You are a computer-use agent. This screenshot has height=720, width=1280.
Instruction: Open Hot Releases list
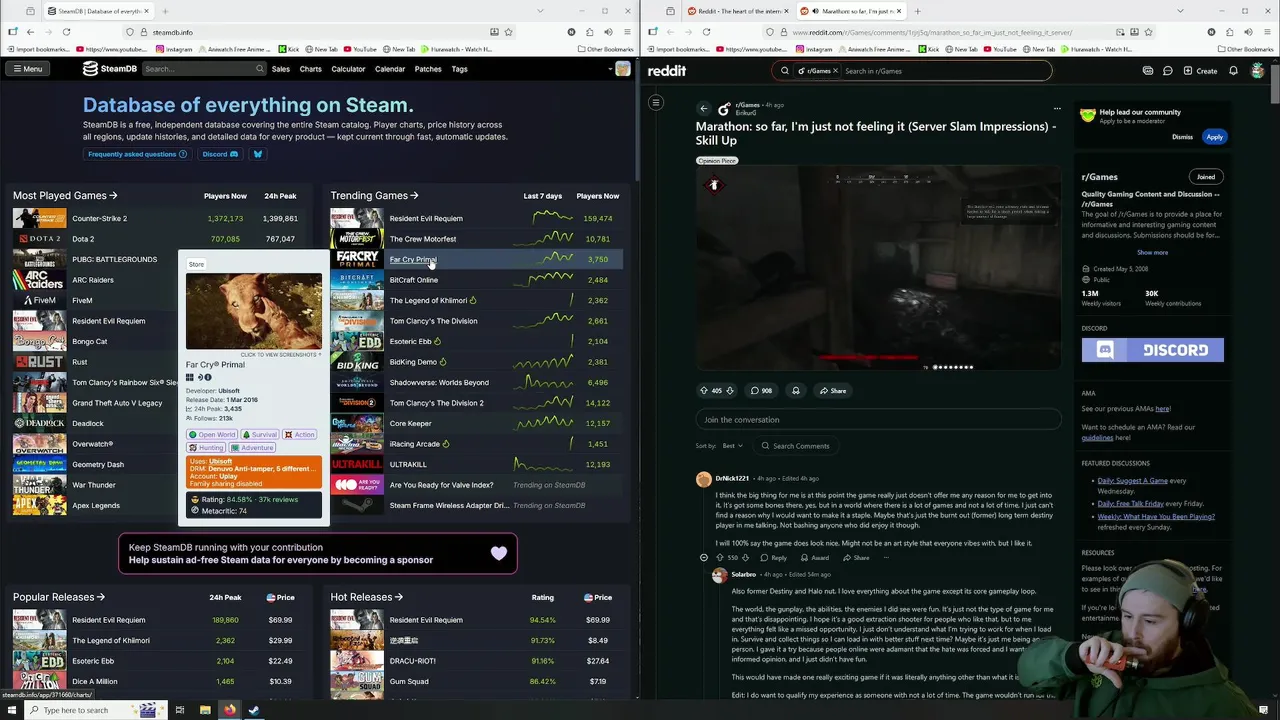tap(367, 597)
